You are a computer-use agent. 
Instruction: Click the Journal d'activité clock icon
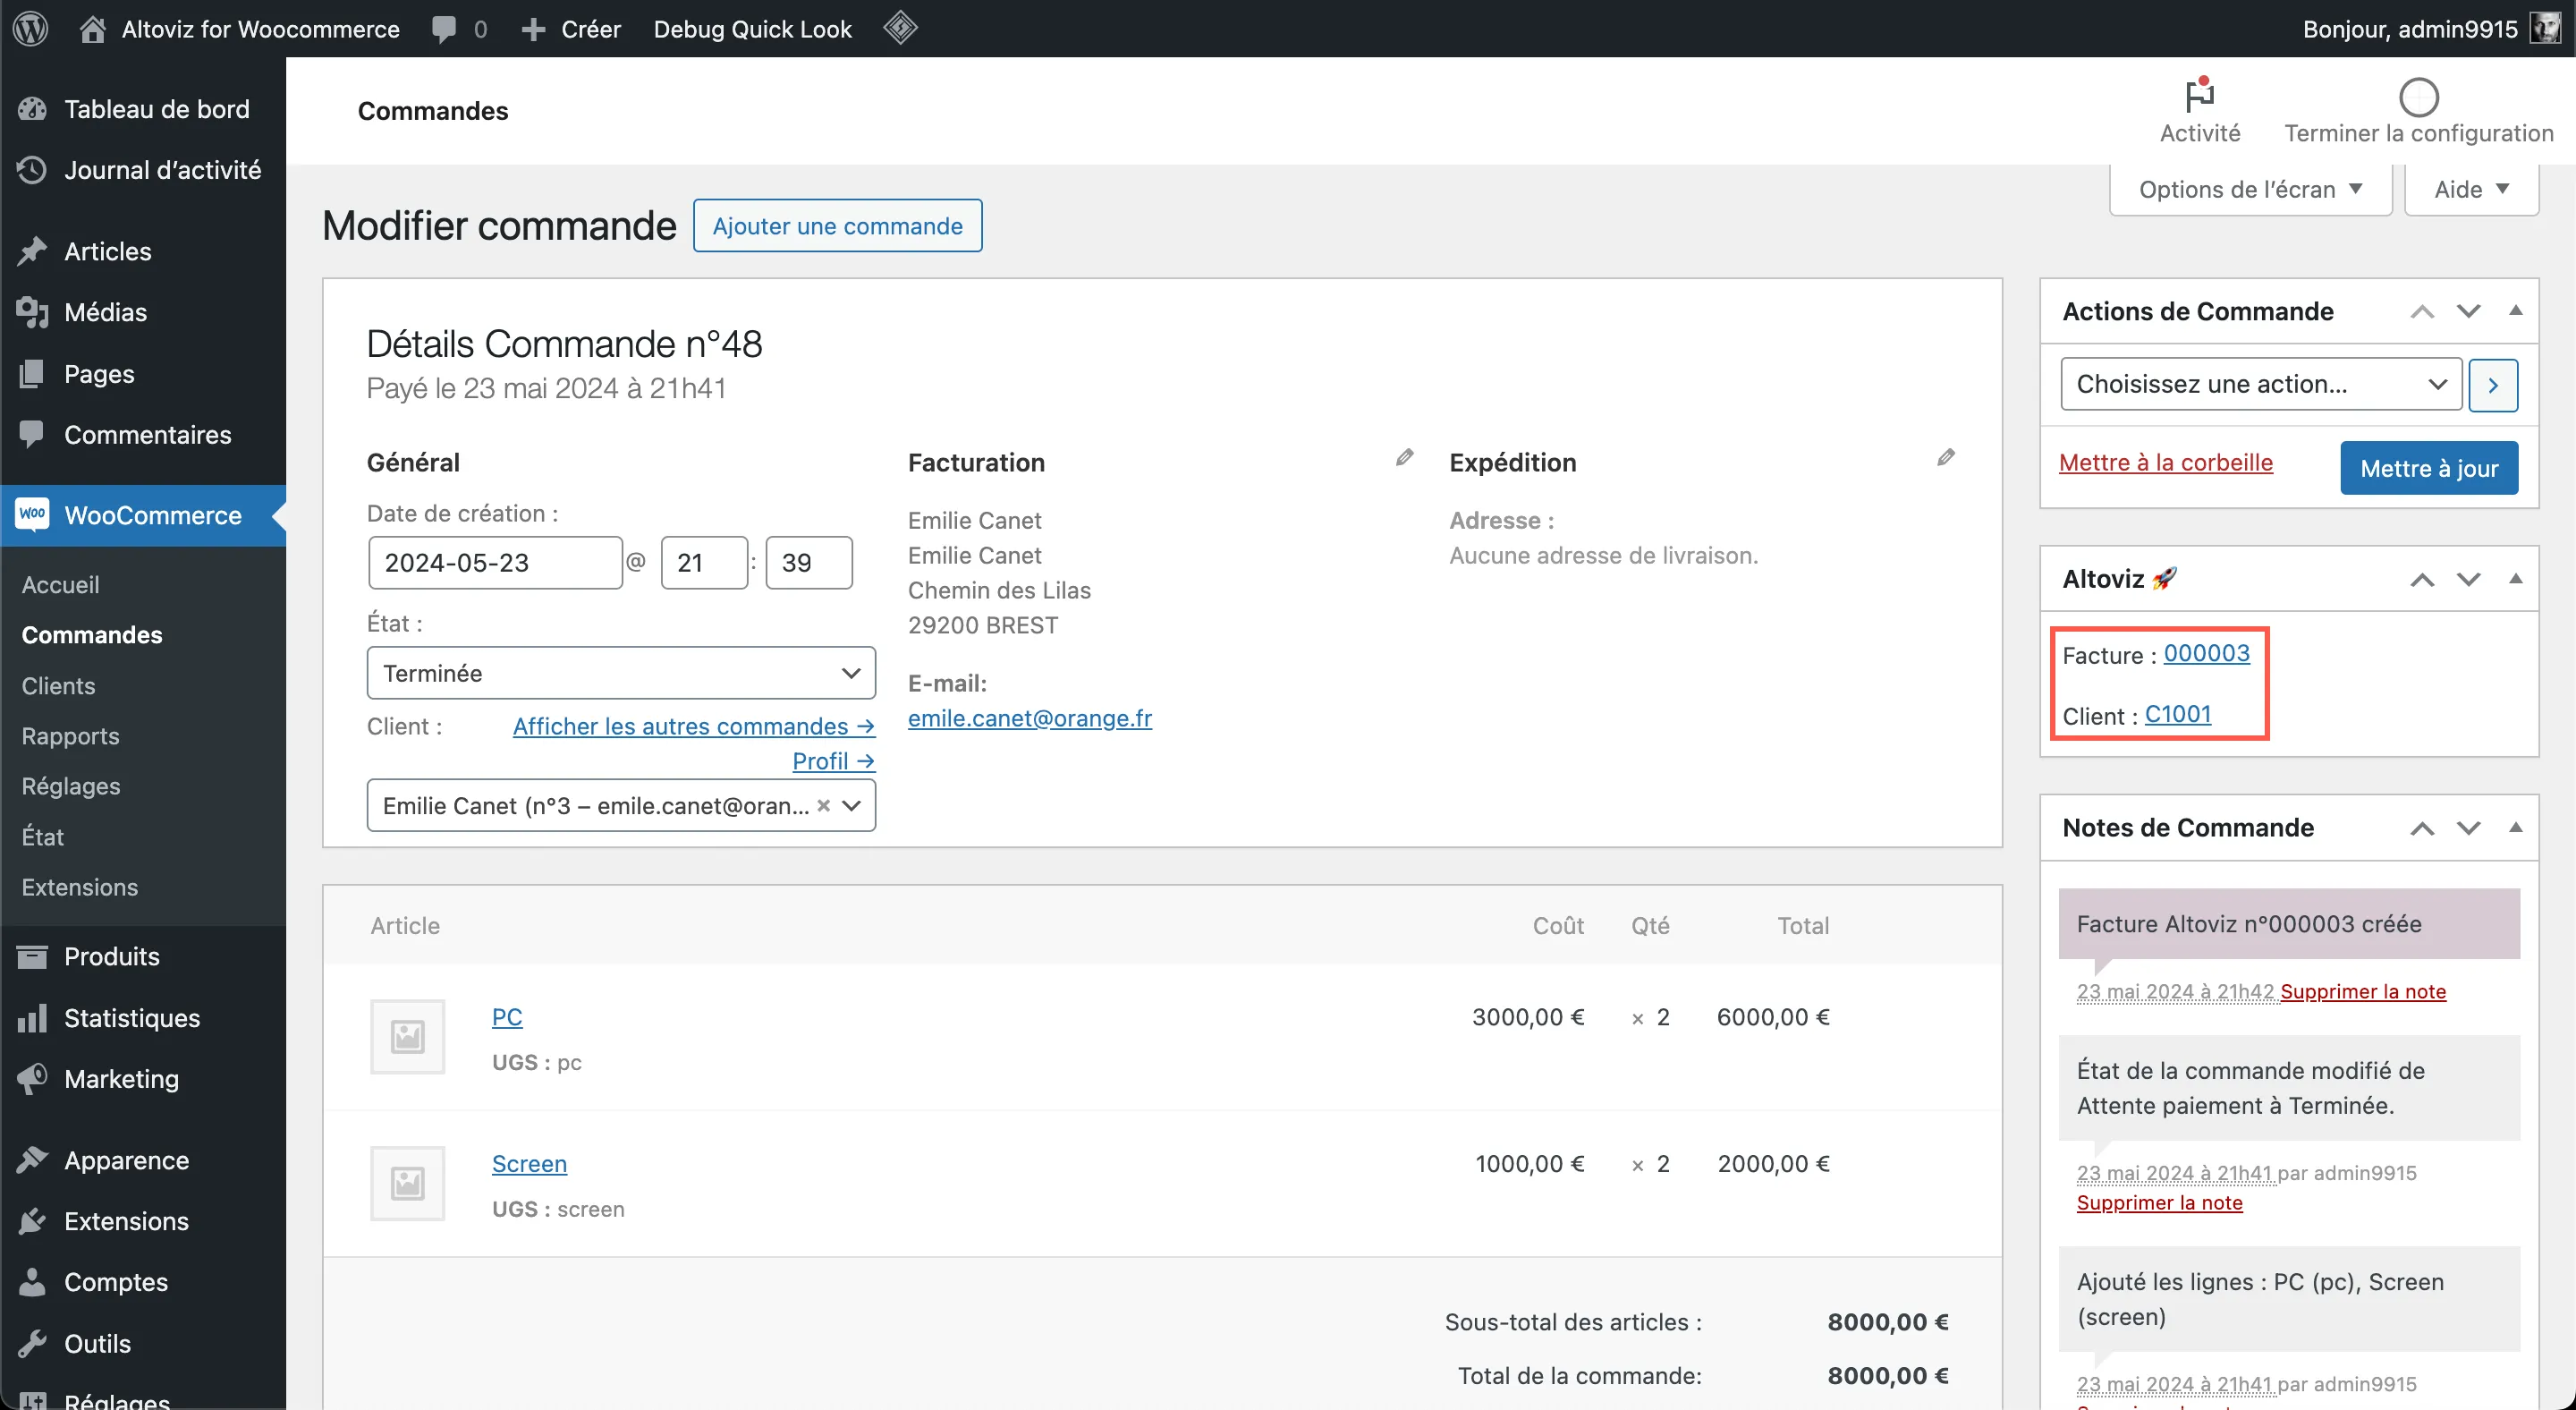click(32, 170)
